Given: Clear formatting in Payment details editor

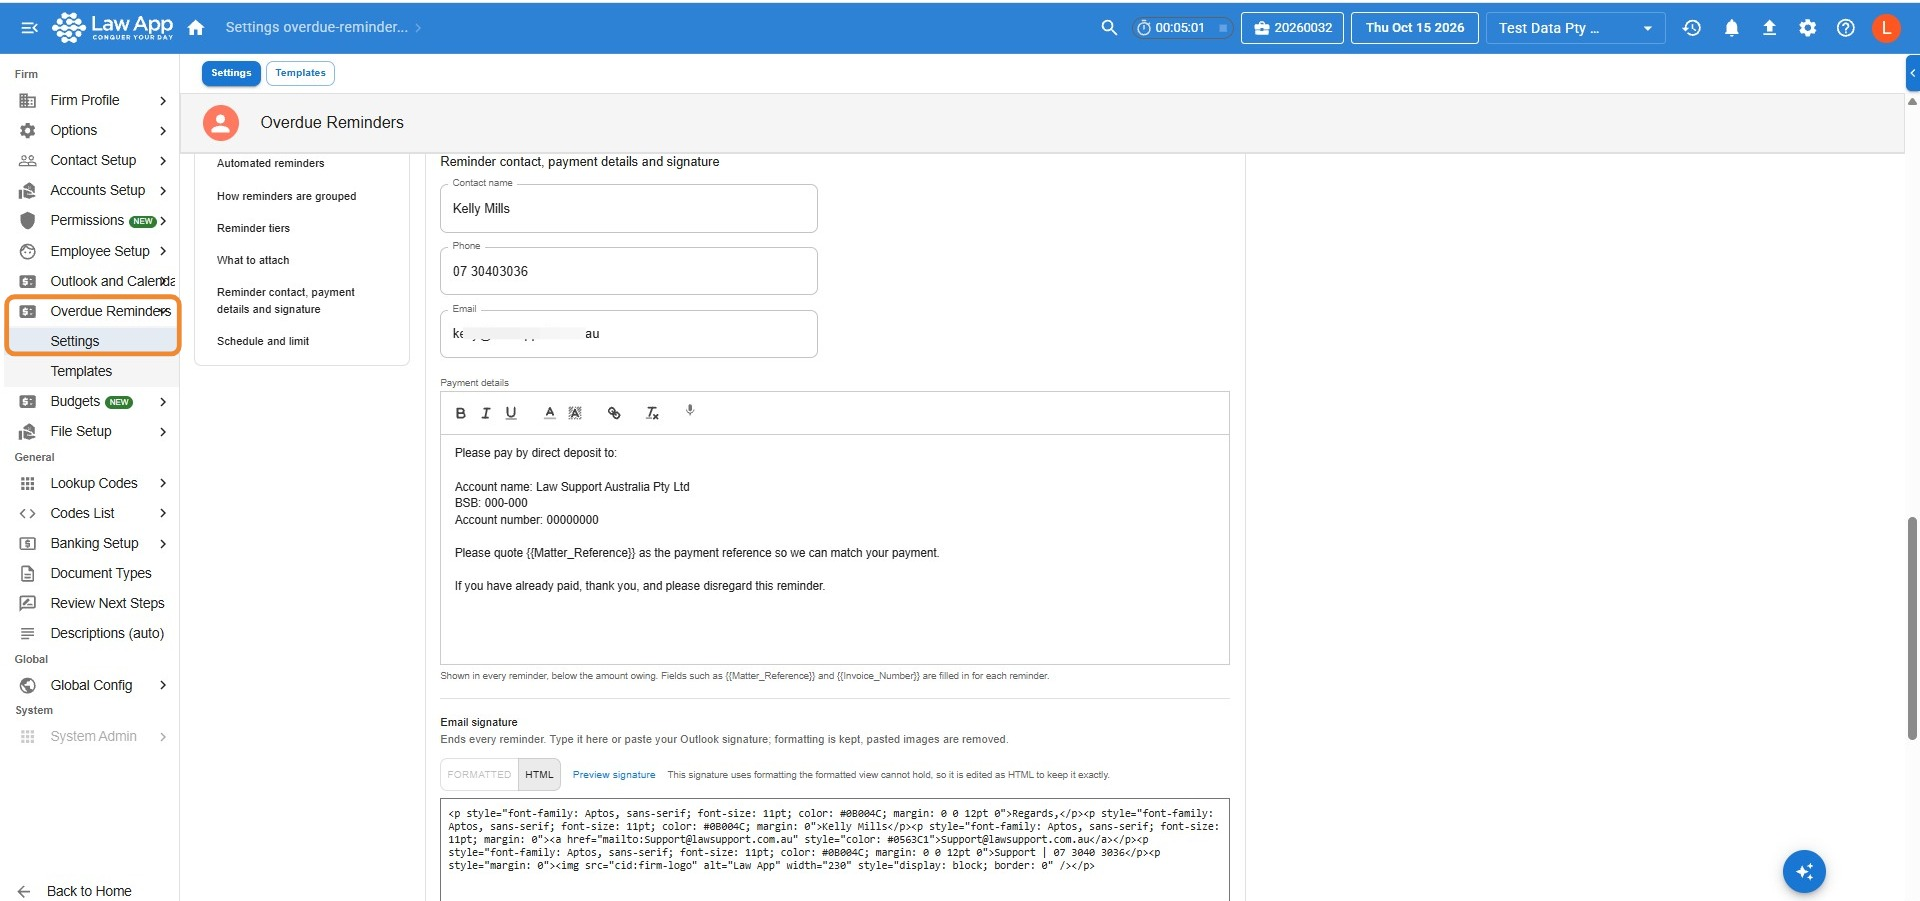Looking at the screenshot, I should (x=652, y=413).
